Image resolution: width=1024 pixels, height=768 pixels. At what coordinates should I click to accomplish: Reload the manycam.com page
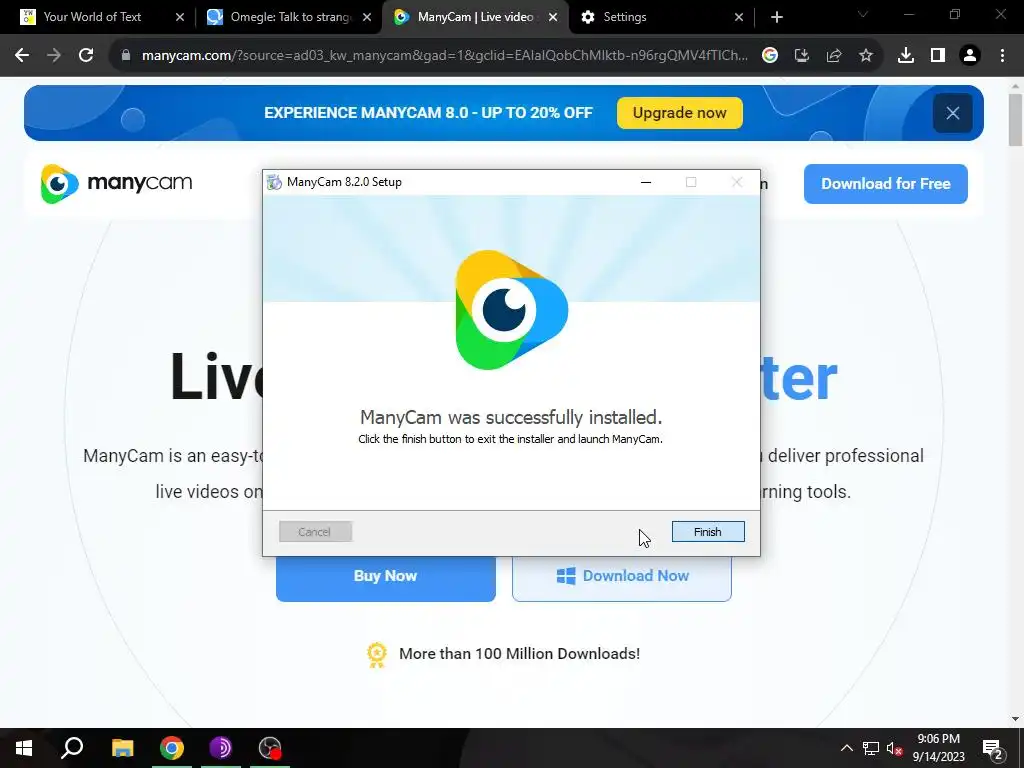coord(86,56)
